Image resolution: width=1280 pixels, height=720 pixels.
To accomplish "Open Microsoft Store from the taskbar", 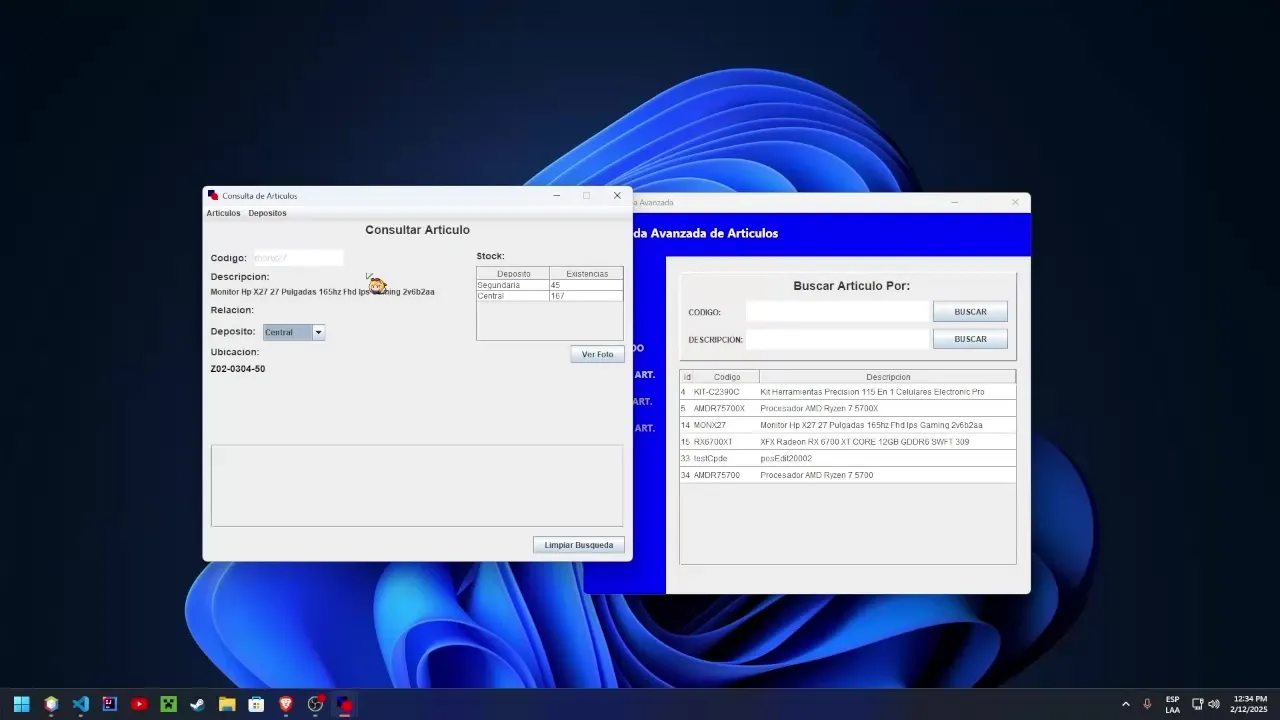I will coord(257,704).
